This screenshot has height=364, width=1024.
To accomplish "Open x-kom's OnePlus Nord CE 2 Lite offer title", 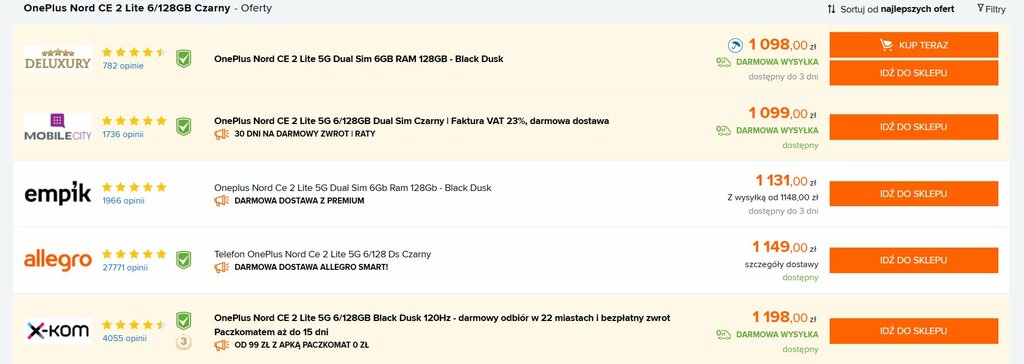I will tap(442, 325).
